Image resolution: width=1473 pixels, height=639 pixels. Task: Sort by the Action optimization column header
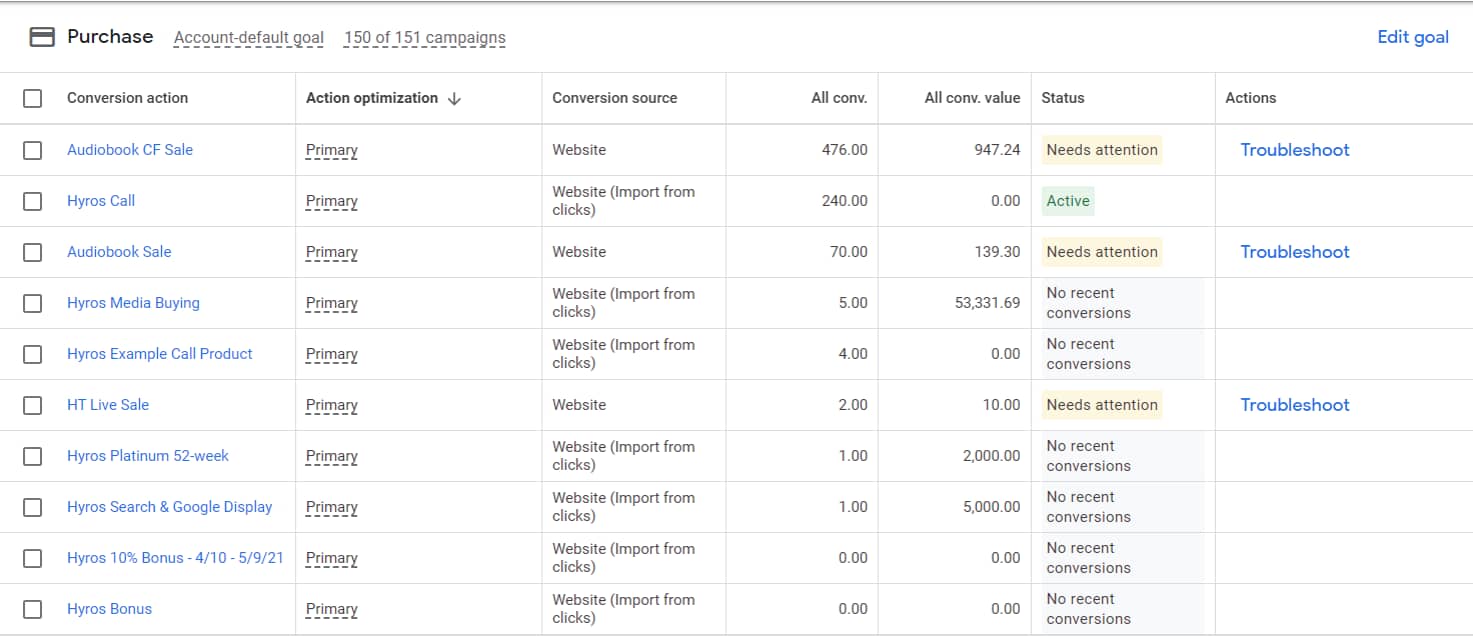[372, 98]
